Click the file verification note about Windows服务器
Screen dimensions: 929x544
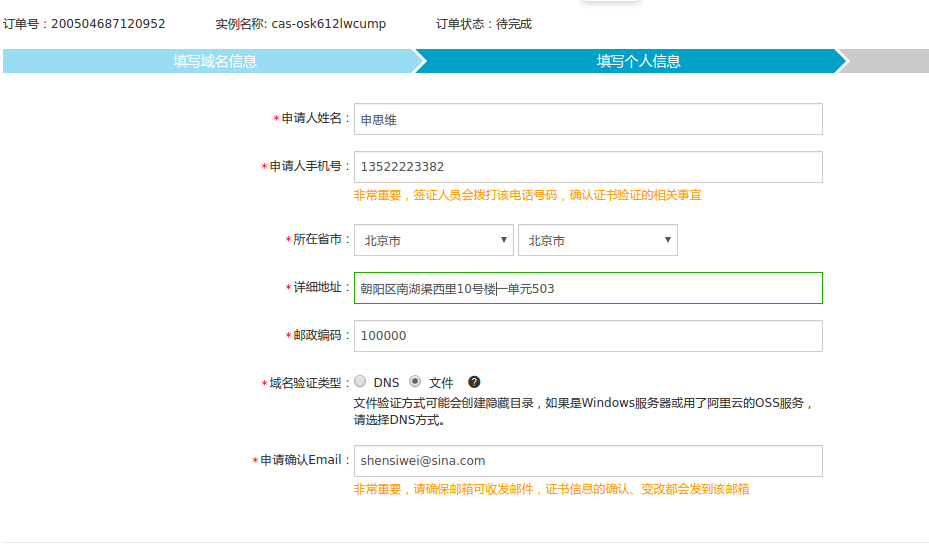pos(584,411)
